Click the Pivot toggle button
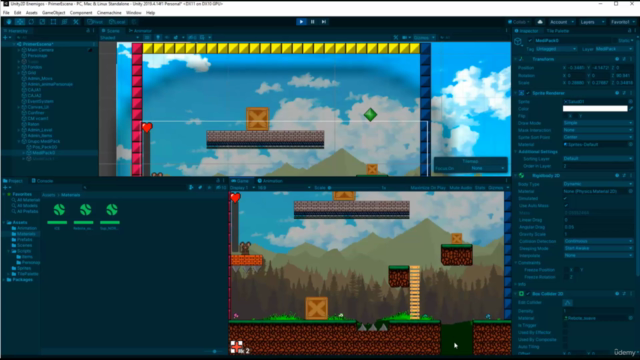Image resolution: width=640 pixels, height=360 pixels. coord(95,22)
